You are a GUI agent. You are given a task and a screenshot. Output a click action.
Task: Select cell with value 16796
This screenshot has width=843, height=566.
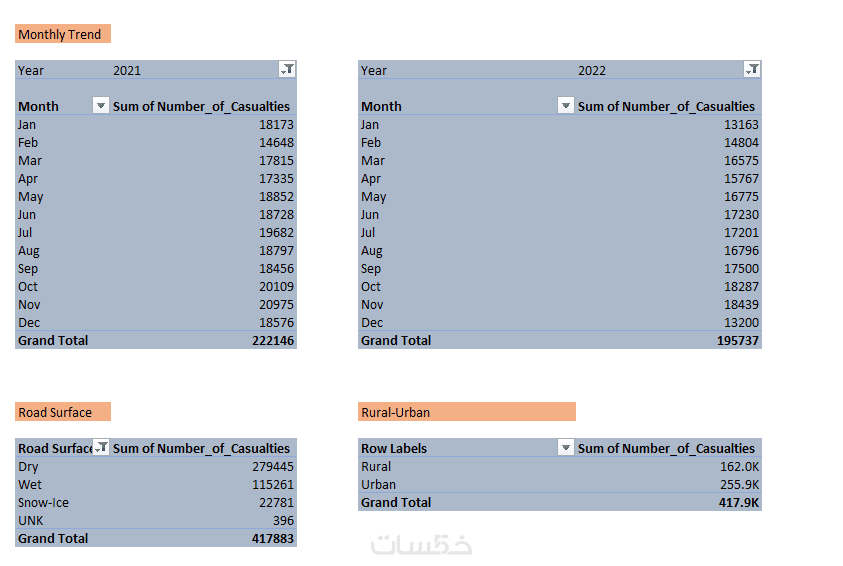[x=741, y=250]
